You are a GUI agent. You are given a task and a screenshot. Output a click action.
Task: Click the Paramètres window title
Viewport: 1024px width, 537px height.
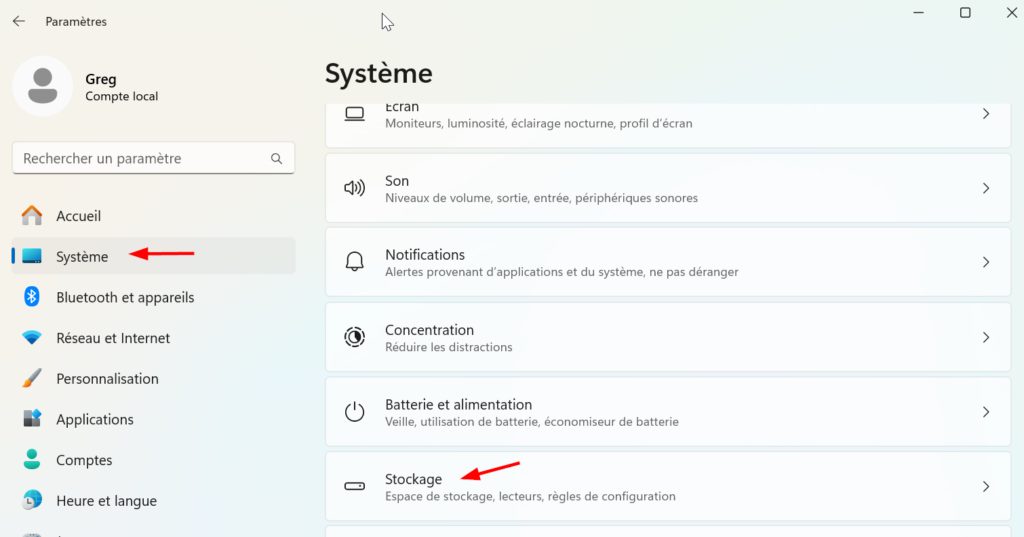[76, 21]
